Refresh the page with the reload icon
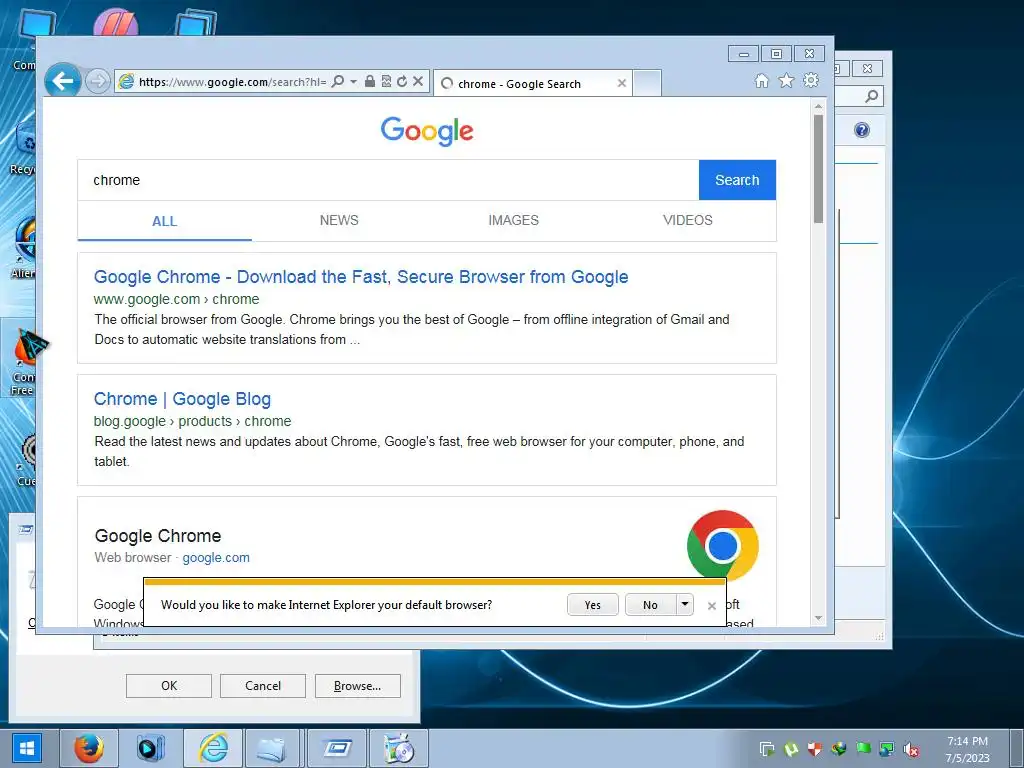 point(402,82)
